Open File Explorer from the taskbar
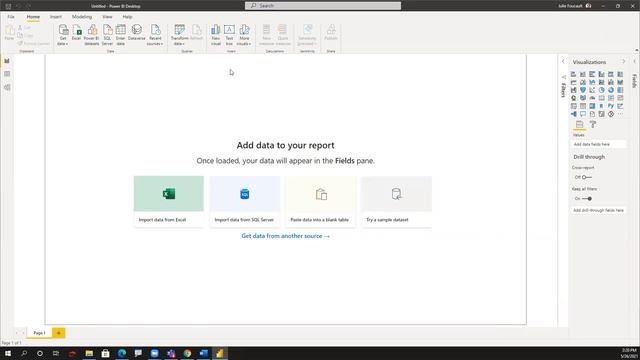Image resolution: width=640 pixels, height=360 pixels. [89, 353]
